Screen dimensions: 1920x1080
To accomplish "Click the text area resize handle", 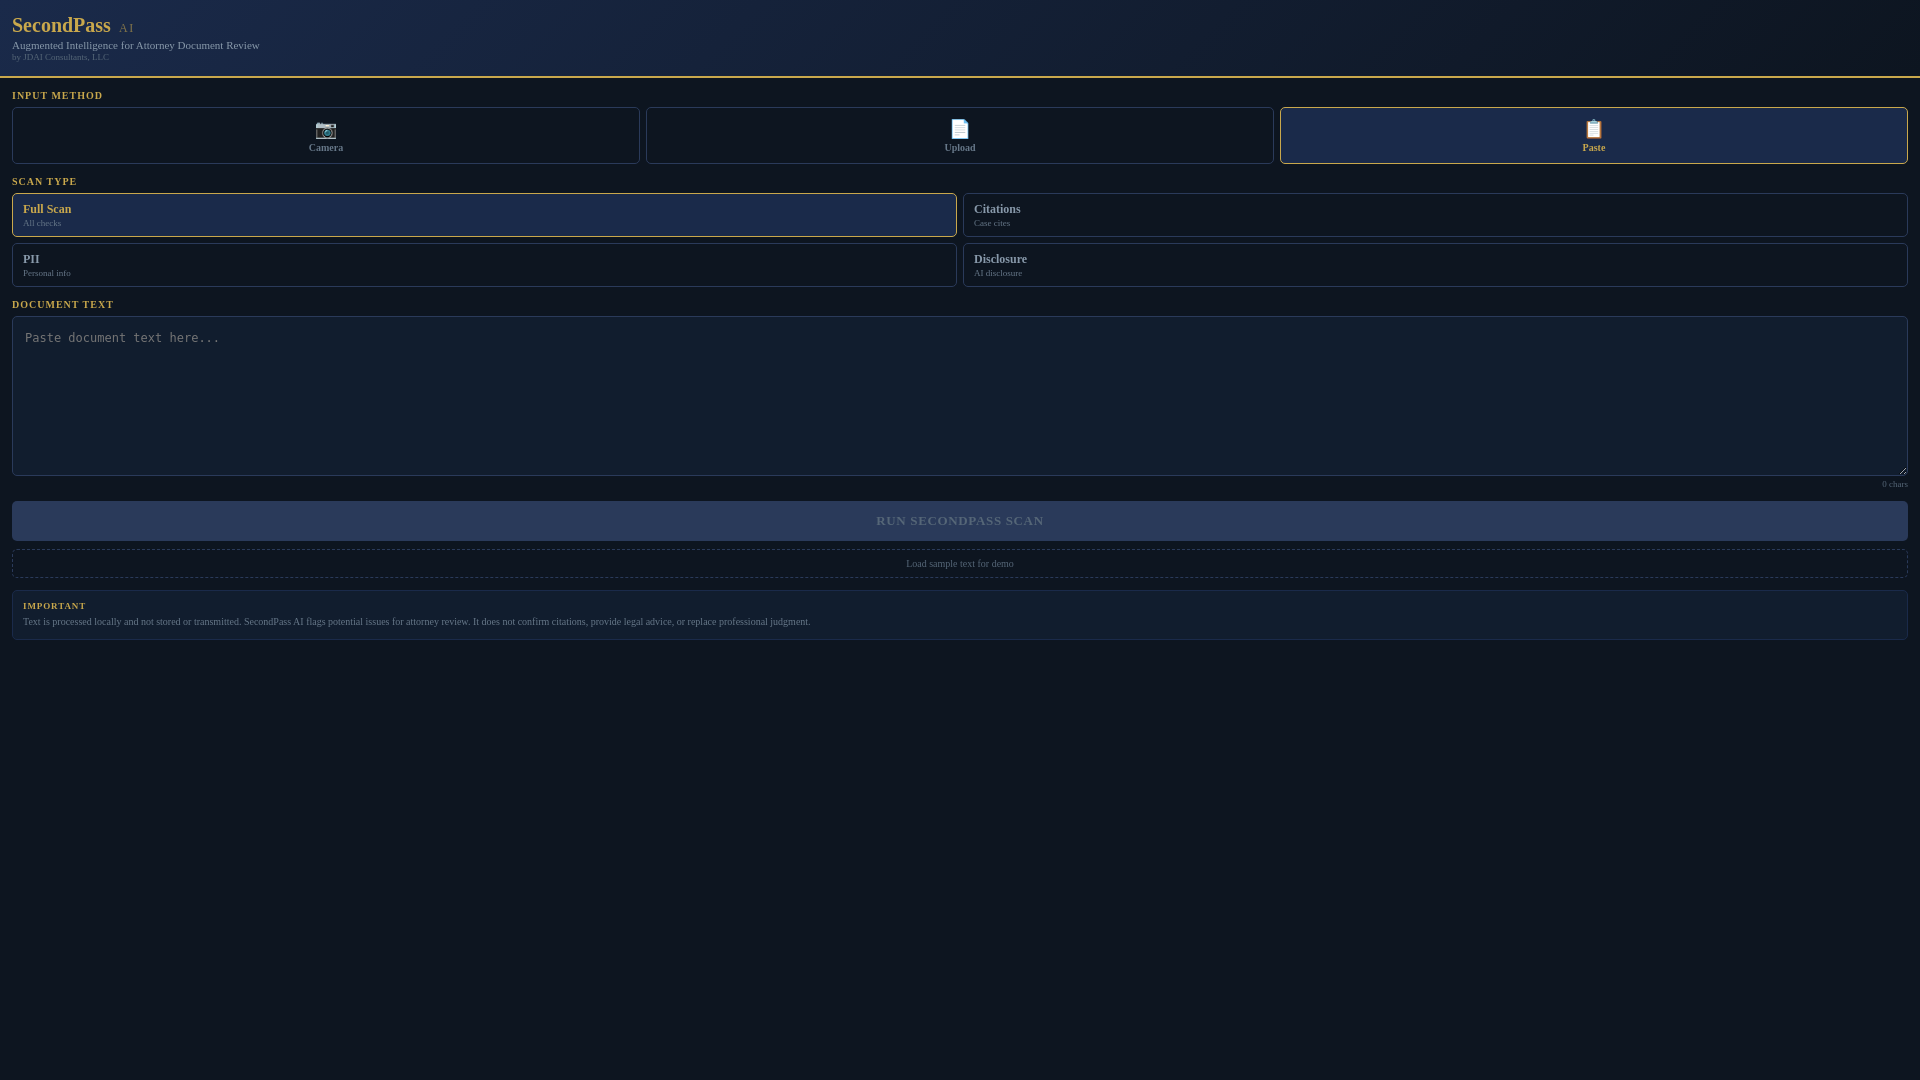I will click(1902, 470).
